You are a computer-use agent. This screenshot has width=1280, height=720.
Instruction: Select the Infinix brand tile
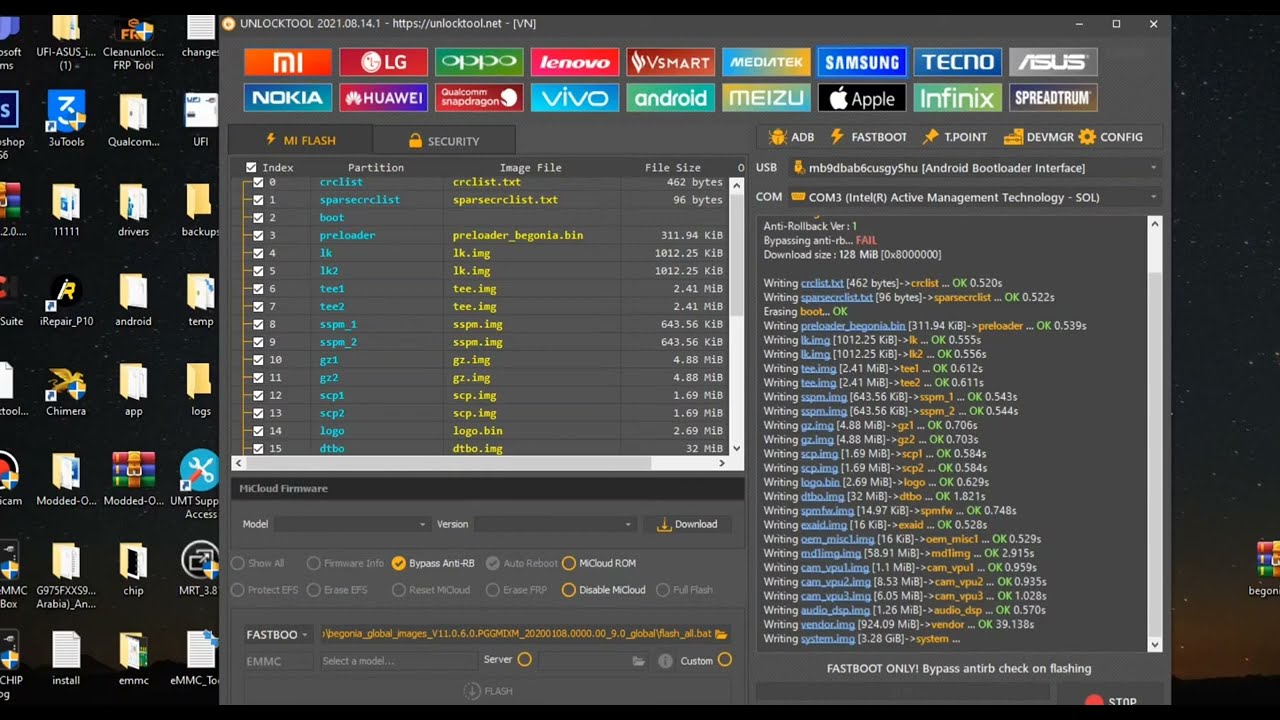(x=958, y=98)
